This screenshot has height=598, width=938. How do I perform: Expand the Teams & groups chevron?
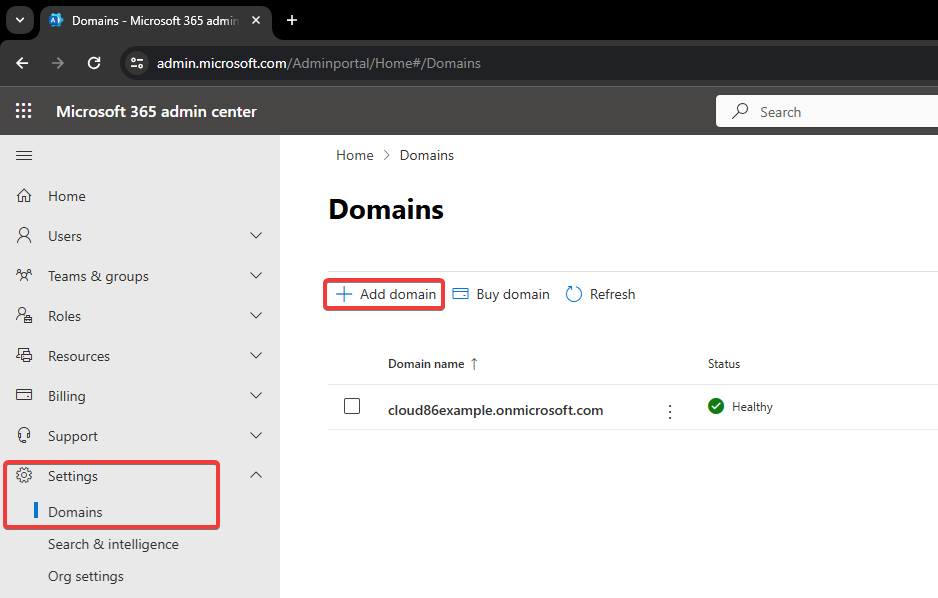coord(256,275)
